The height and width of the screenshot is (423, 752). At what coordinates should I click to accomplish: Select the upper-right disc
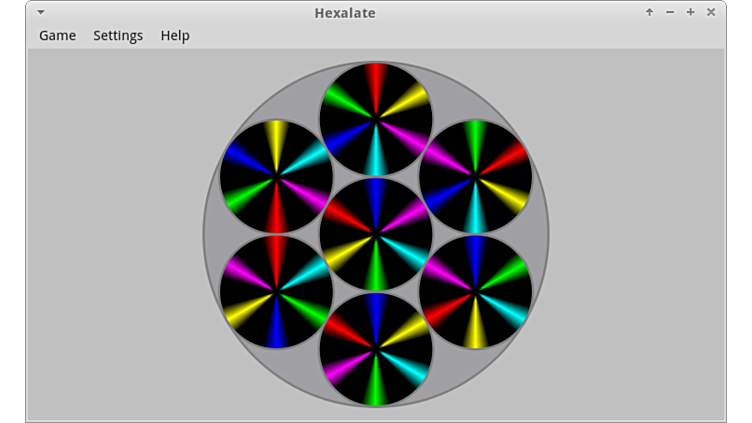(476, 177)
